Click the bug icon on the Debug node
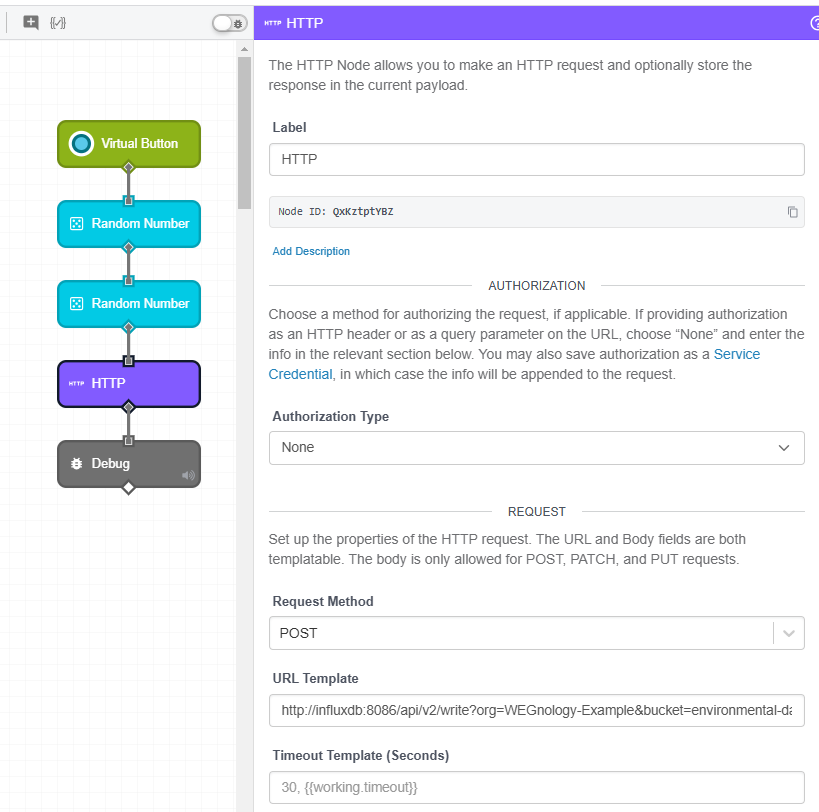This screenshot has width=819, height=812. point(76,464)
